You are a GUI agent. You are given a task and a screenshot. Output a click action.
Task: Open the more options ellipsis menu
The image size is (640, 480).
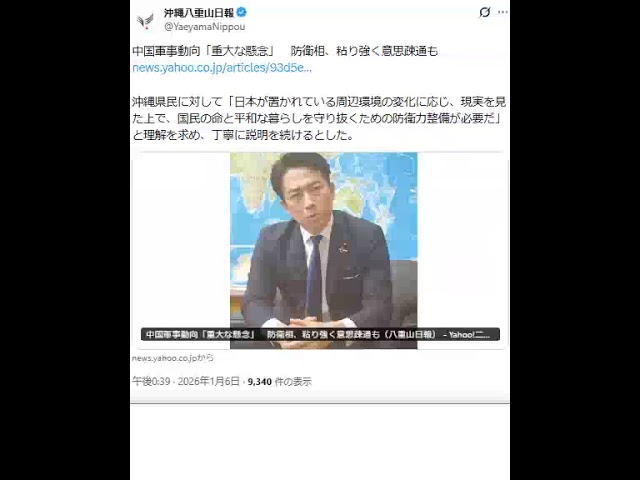point(503,12)
